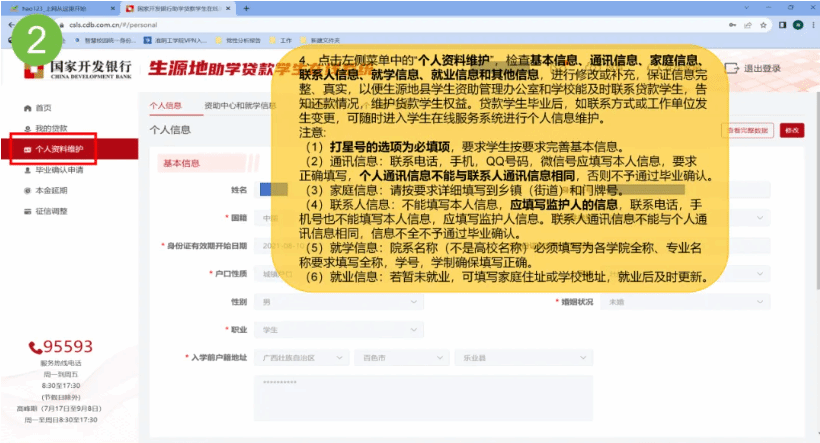Open the Chrome three-dot menu
820x443 pixels.
click(x=814, y=25)
